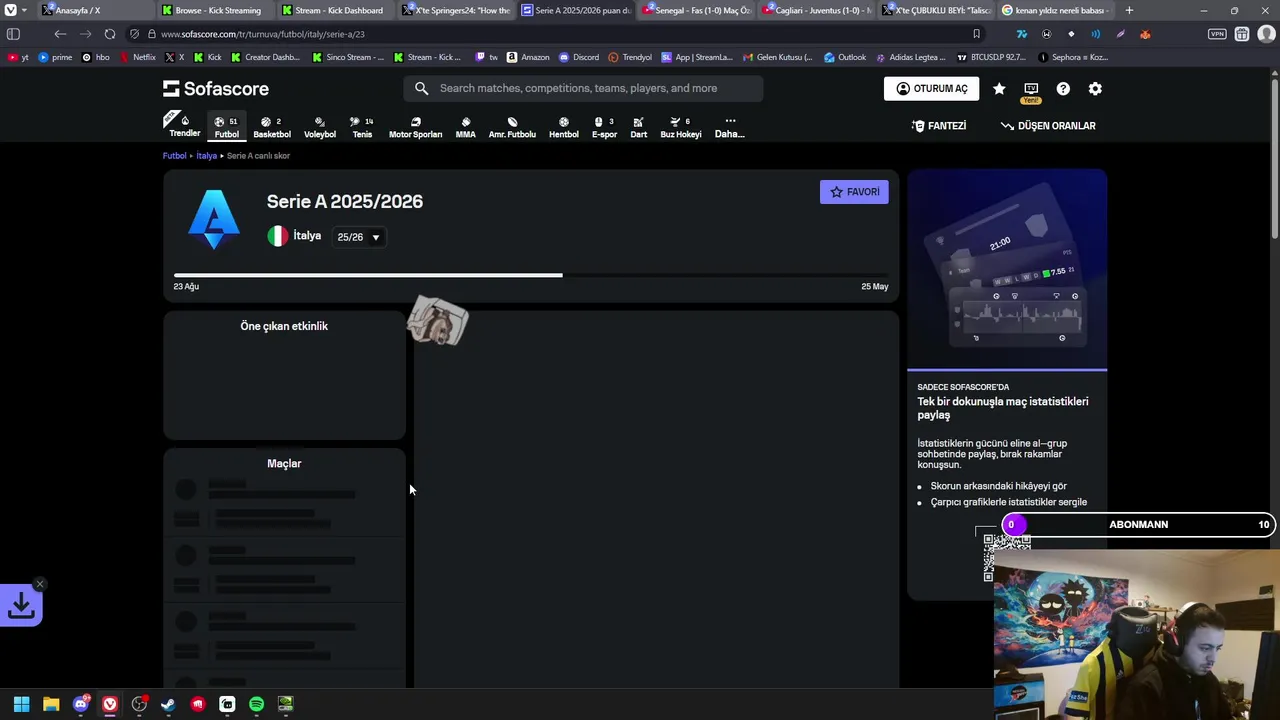The width and height of the screenshot is (1280, 720).
Task: Open the Buz Hokeyi category
Action: 680,126
